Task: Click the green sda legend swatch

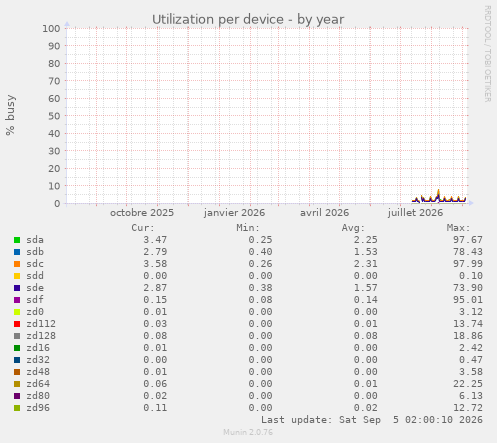Action: [x=17, y=240]
